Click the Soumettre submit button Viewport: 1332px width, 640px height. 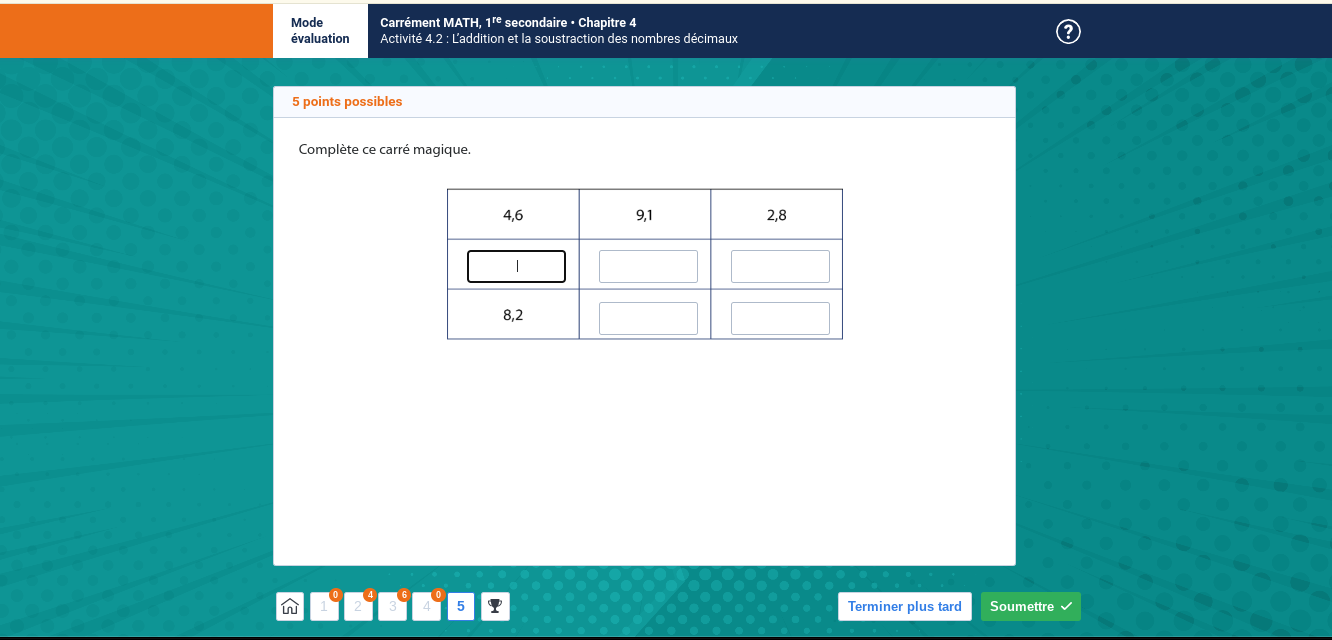[1030, 606]
